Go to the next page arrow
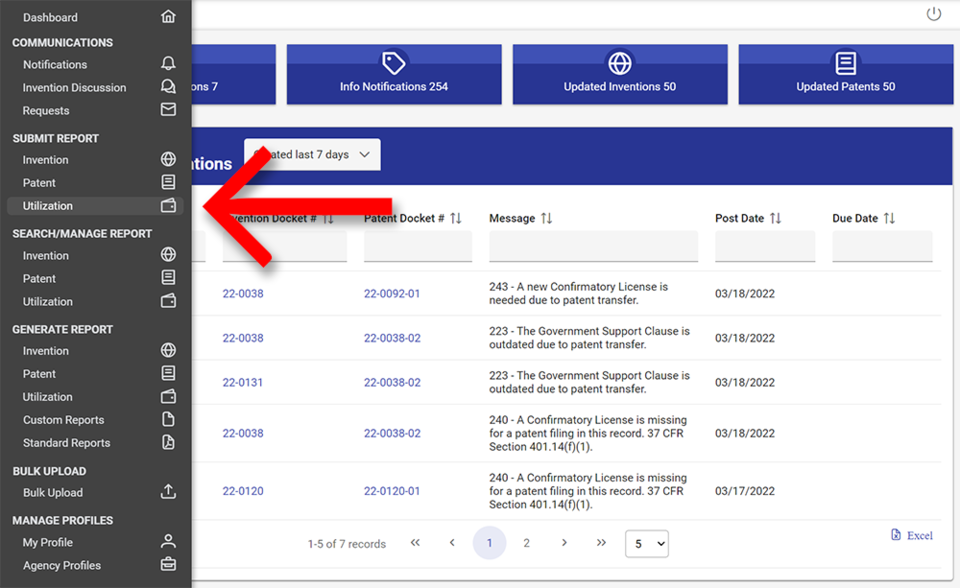This screenshot has height=588, width=960. (x=564, y=543)
